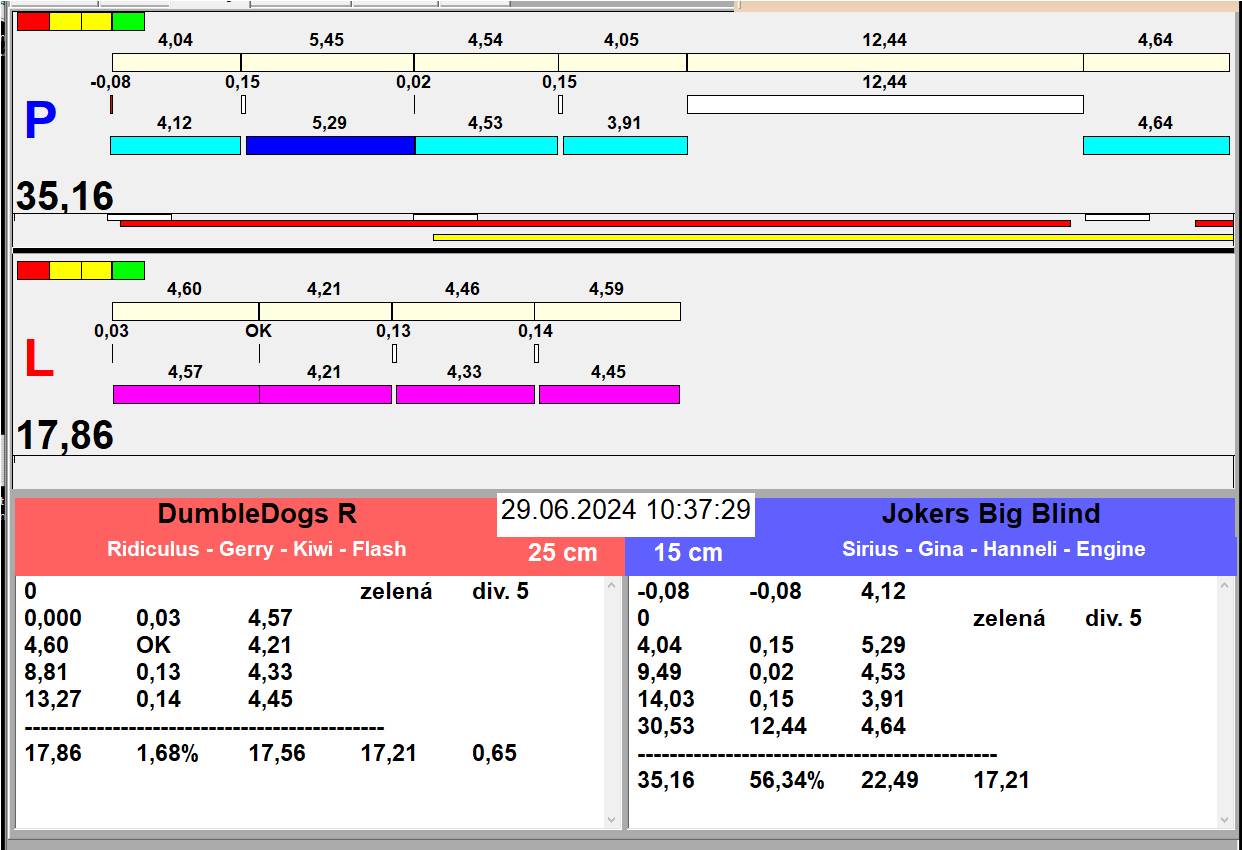Click the 15 cm jump height label
The height and width of the screenshot is (850, 1242).
(688, 552)
